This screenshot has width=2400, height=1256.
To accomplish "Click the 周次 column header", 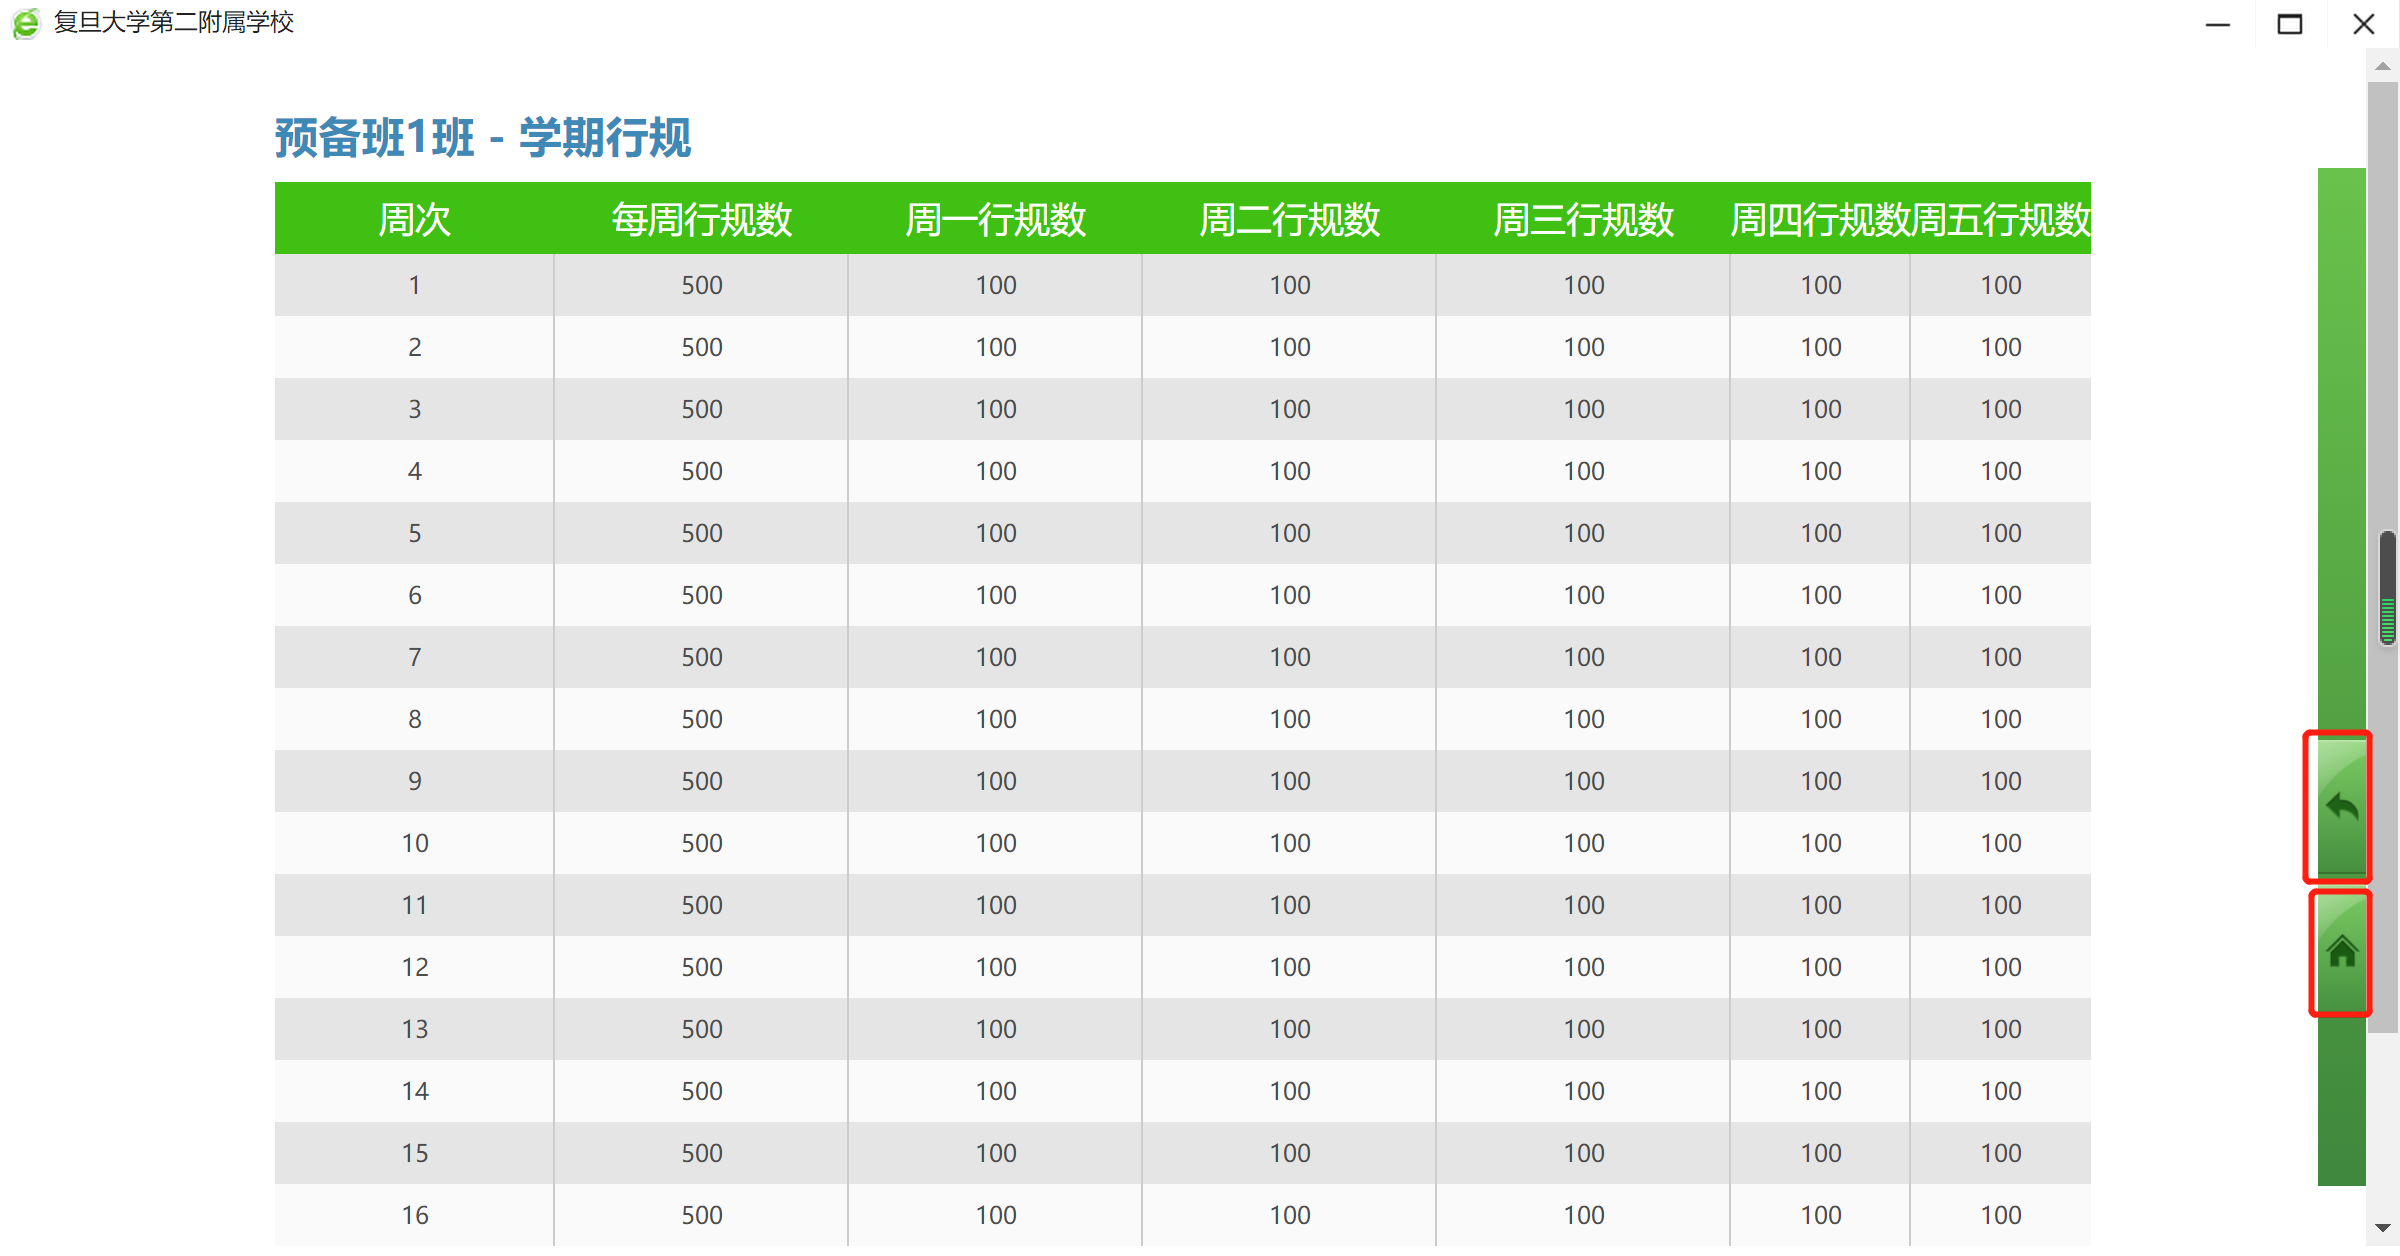I will [414, 219].
